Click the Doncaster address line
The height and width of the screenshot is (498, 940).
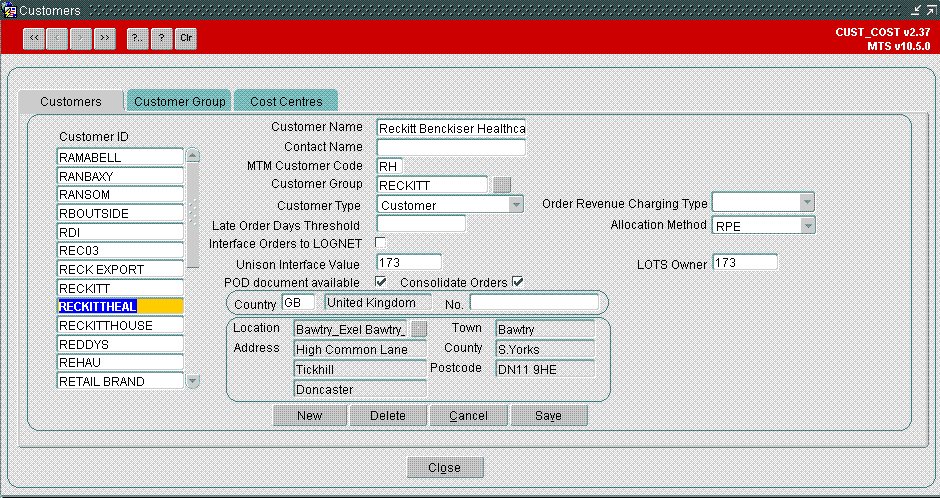click(360, 389)
